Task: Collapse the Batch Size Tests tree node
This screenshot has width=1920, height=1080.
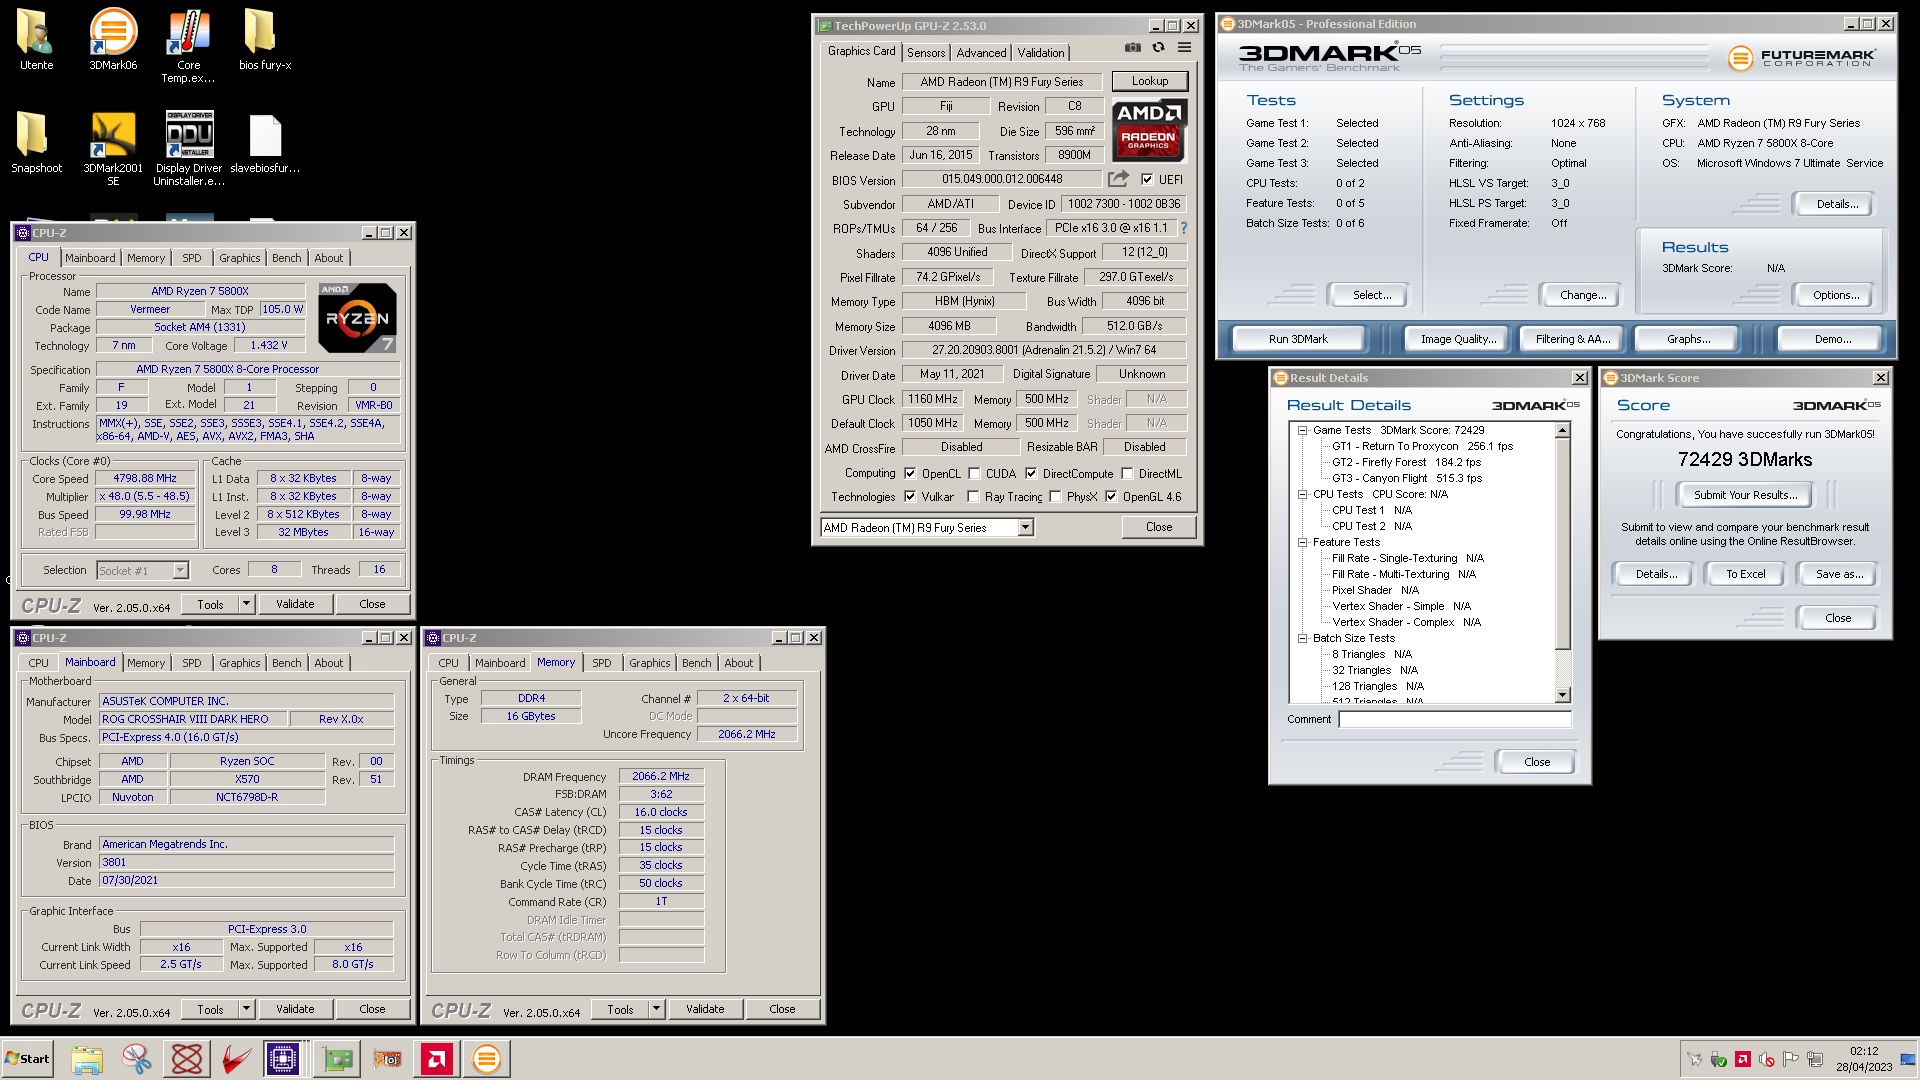Action: click(1302, 638)
